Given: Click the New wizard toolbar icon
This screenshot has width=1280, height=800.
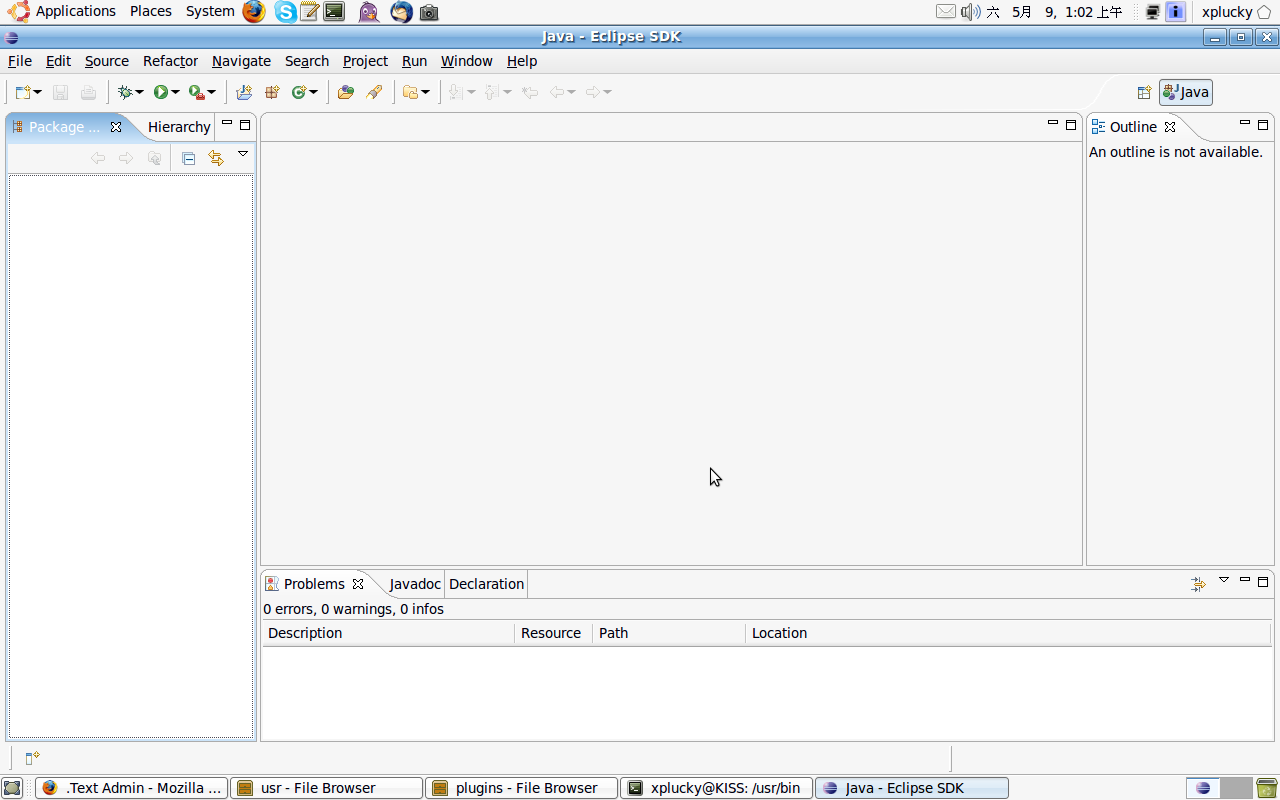Looking at the screenshot, I should [x=23, y=92].
